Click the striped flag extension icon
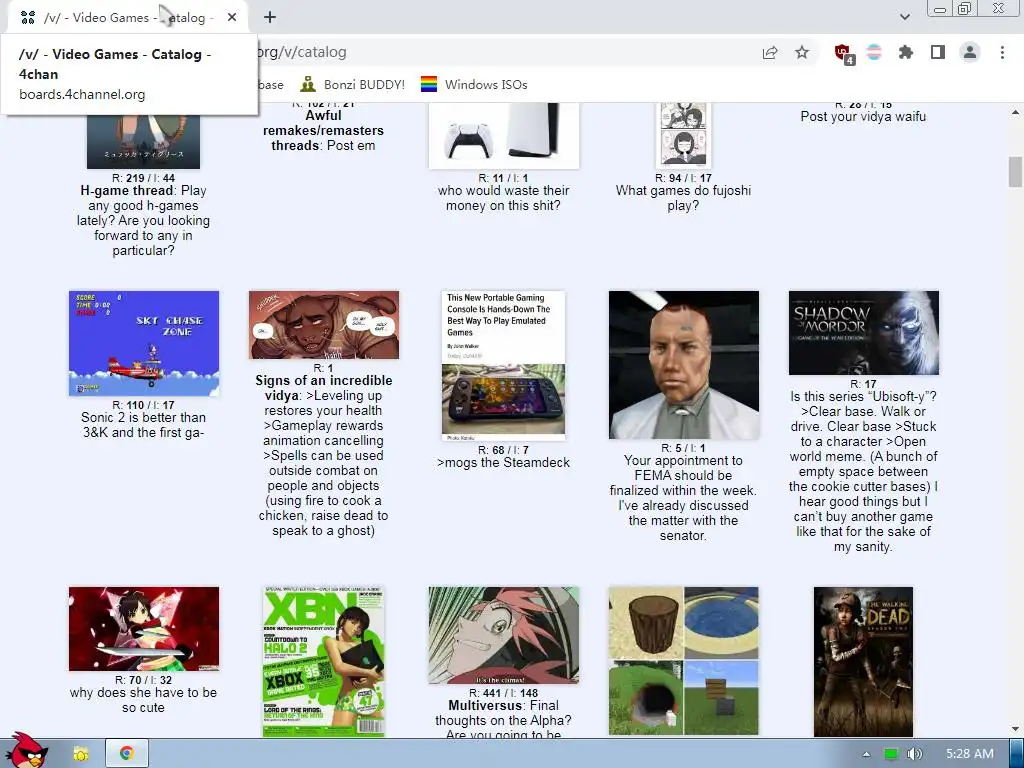The image size is (1024, 768). click(874, 52)
